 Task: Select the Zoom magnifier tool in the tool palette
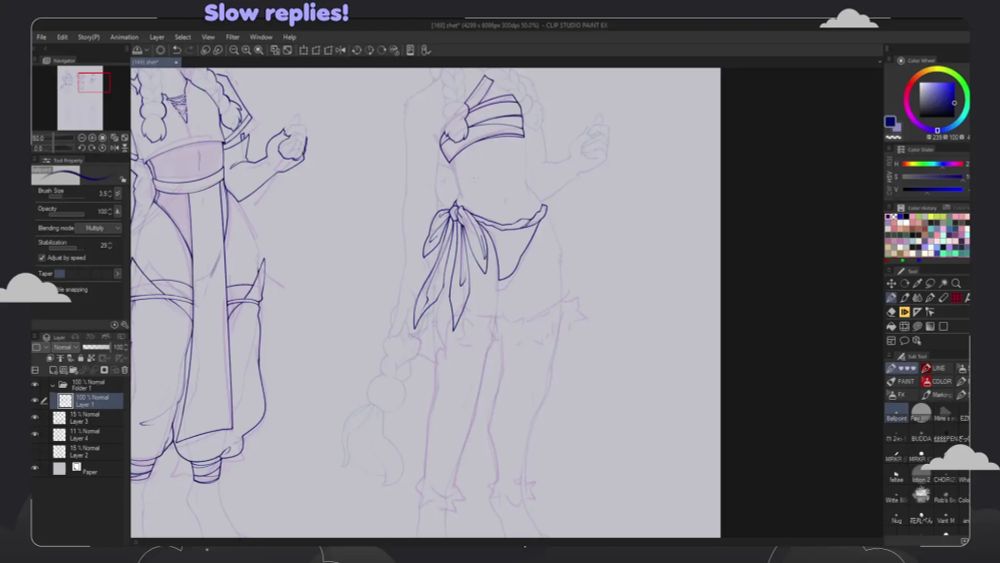pyautogui.click(x=956, y=283)
